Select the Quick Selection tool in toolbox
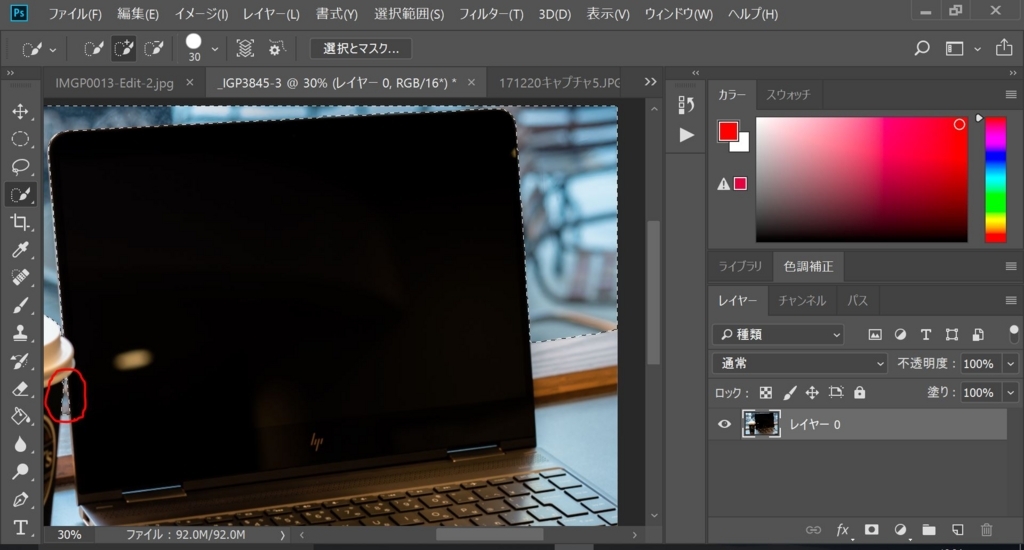1024x550 pixels. point(20,194)
